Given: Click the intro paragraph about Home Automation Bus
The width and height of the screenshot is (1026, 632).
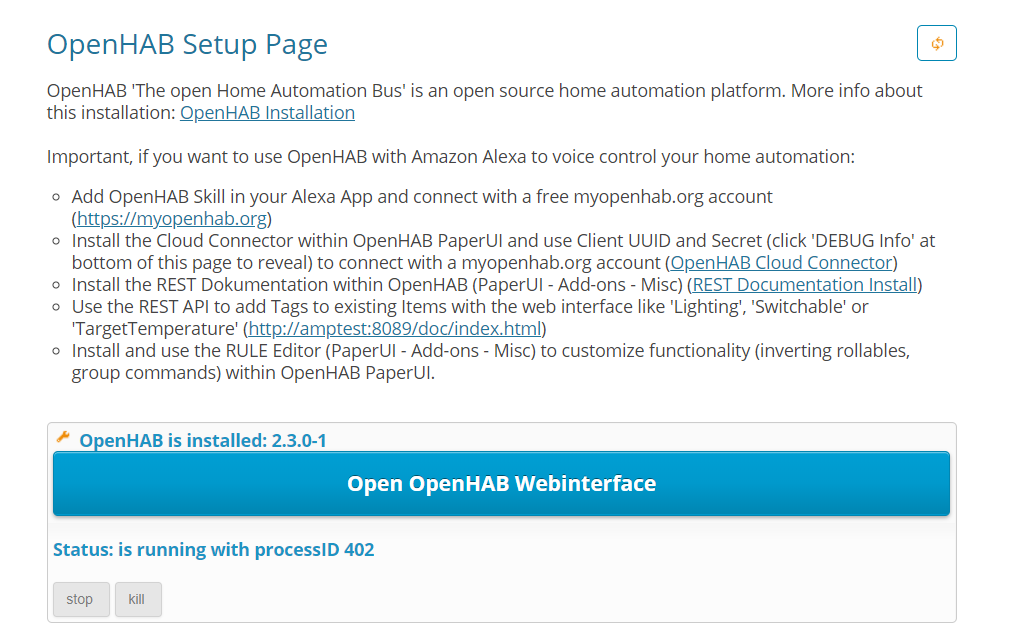Looking at the screenshot, I should [484, 101].
